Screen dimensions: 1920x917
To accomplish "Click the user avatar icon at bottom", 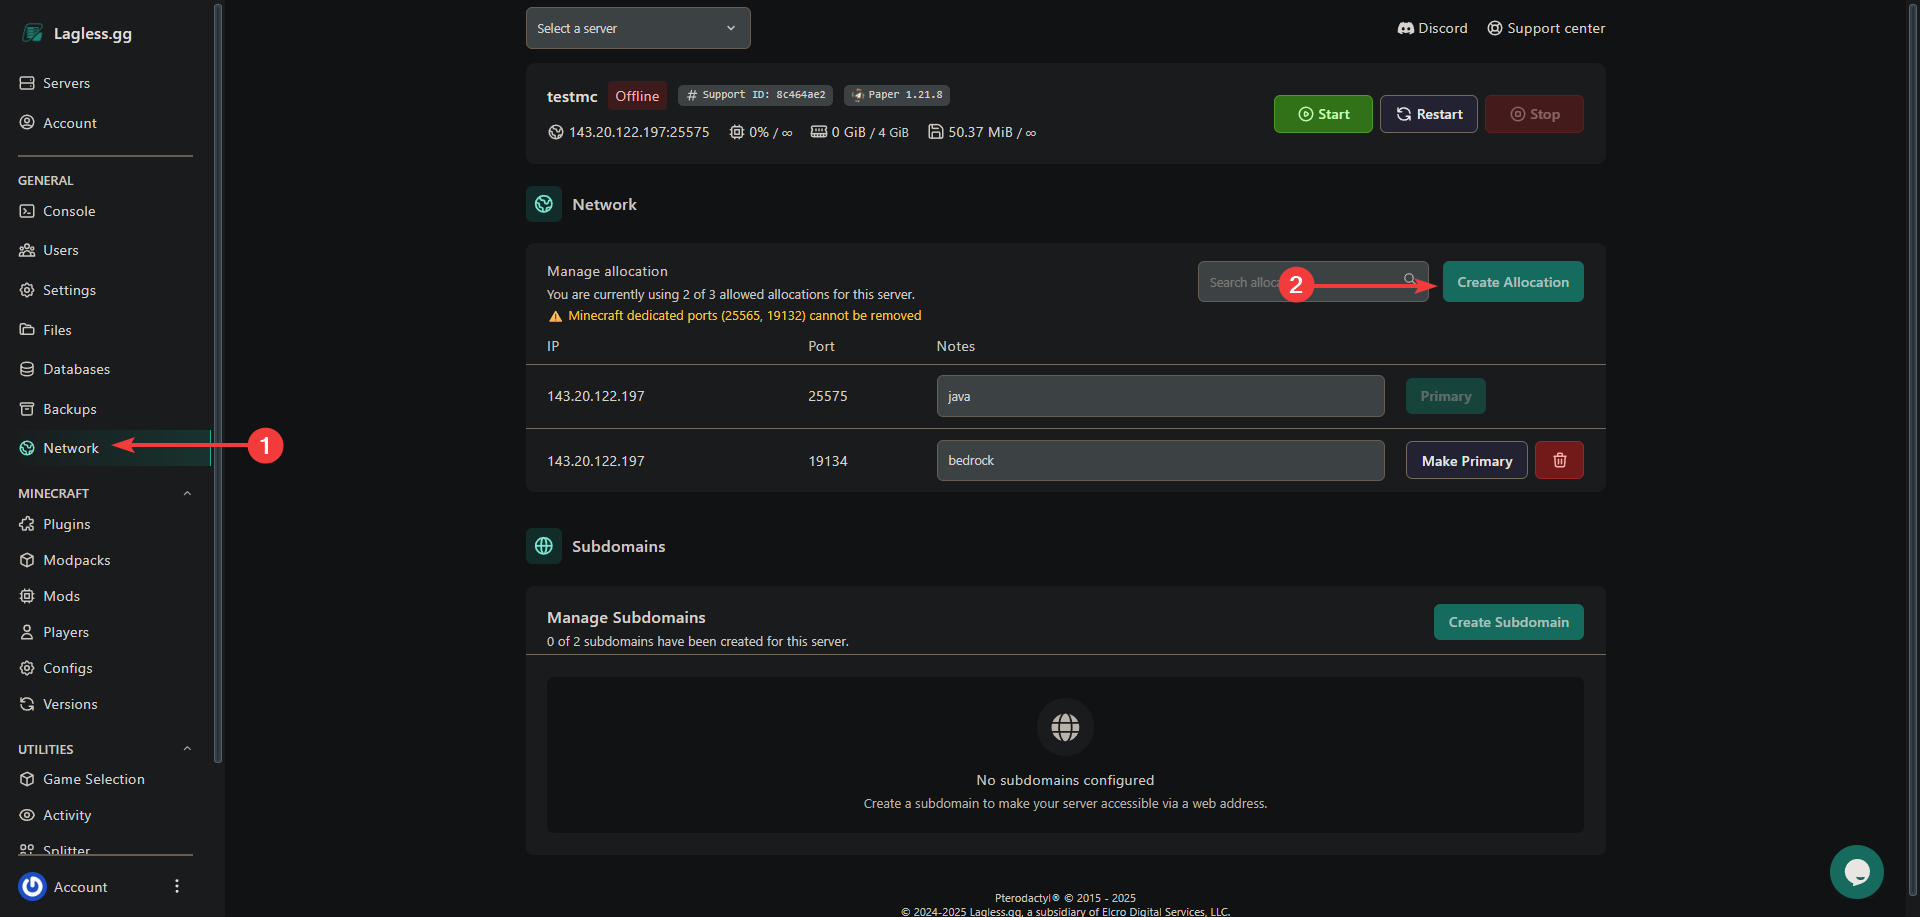I will [33, 887].
